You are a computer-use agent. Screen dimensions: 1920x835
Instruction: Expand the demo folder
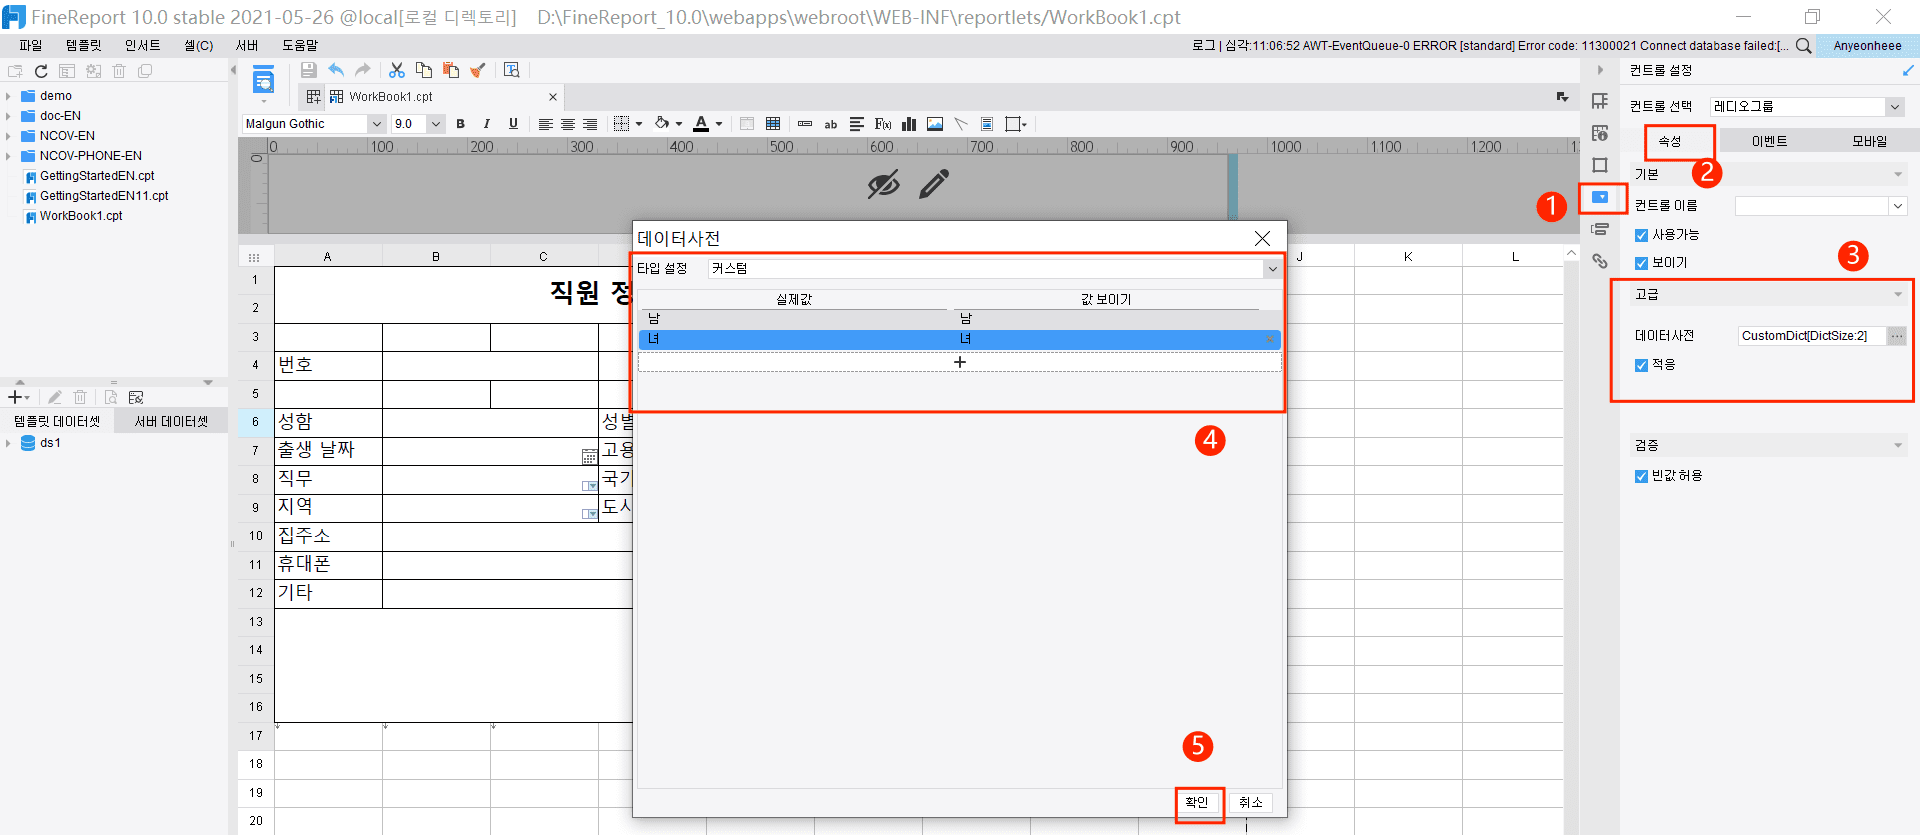(x=8, y=96)
